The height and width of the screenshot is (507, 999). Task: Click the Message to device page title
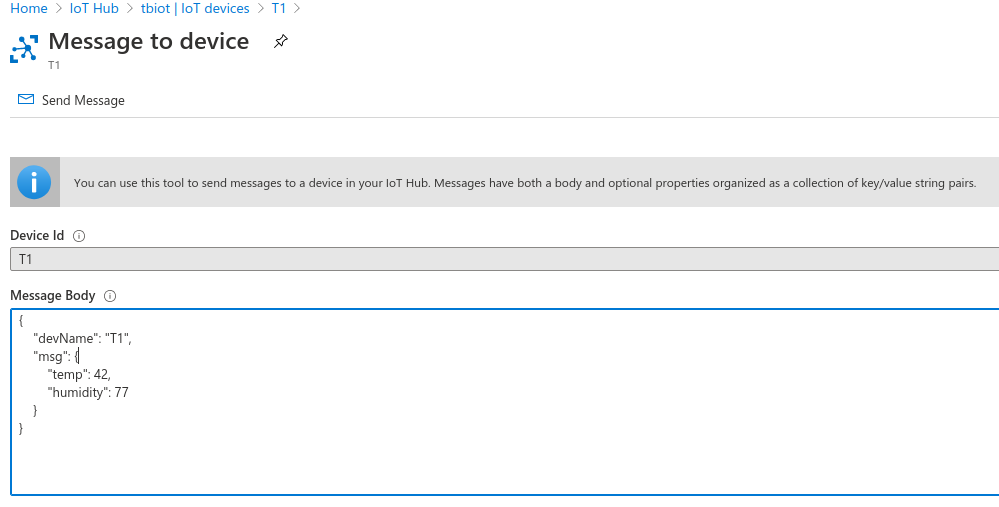pos(148,41)
